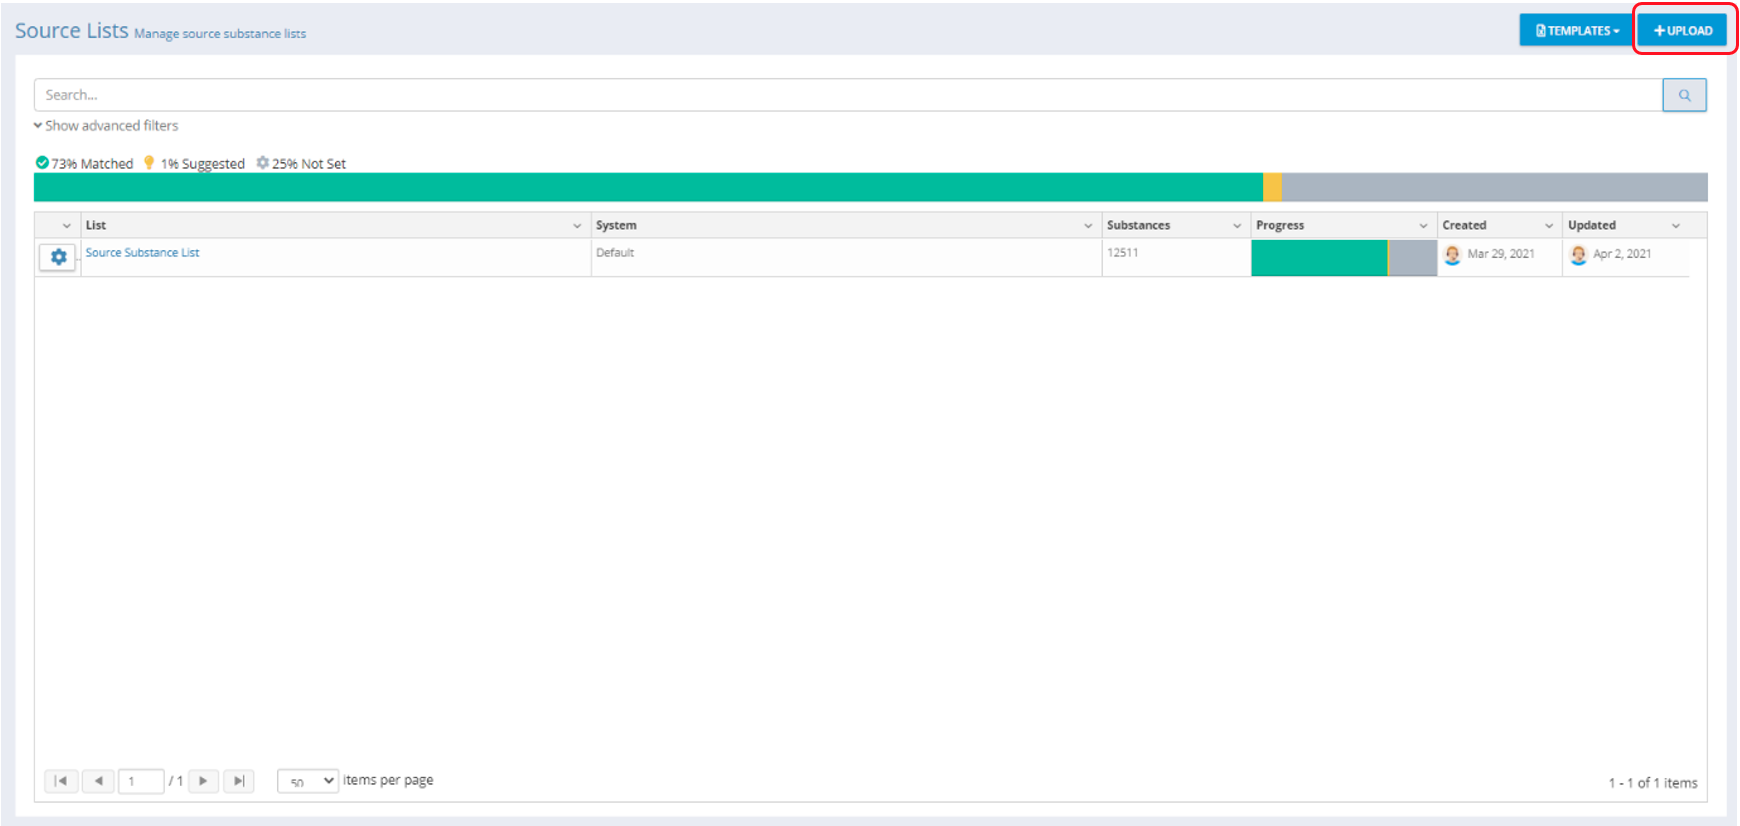Open the System column filter arrow

(1088, 226)
